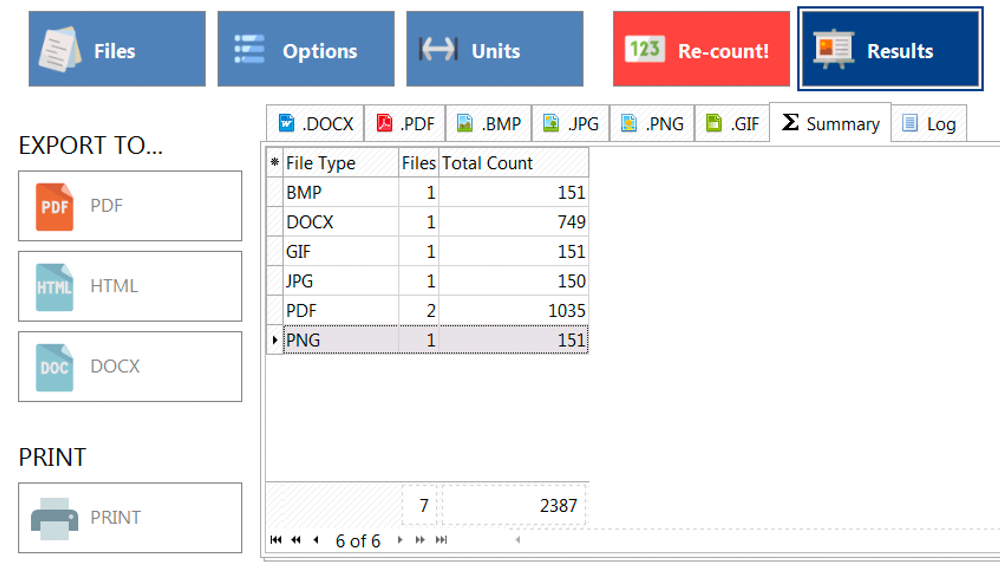Image resolution: width=1000 pixels, height=566 pixels.
Task: Export results to PDF
Action: click(x=130, y=206)
